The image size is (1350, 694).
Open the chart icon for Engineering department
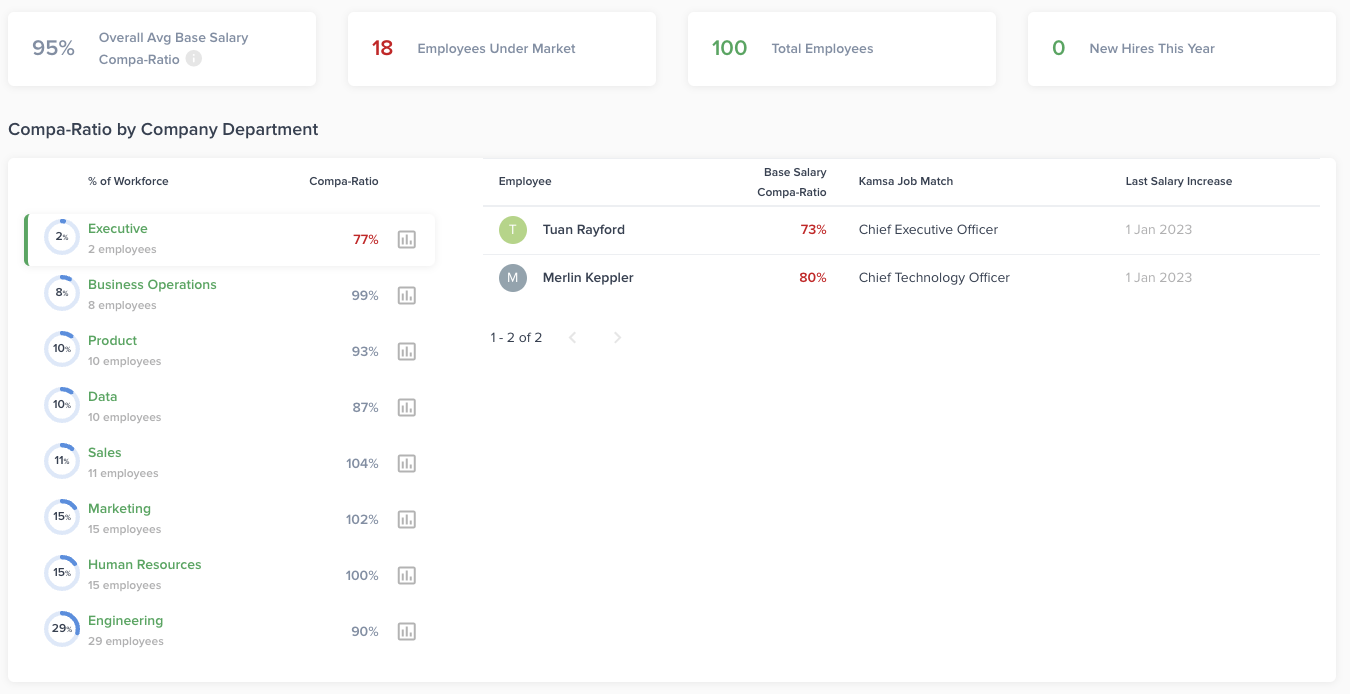coord(406,631)
